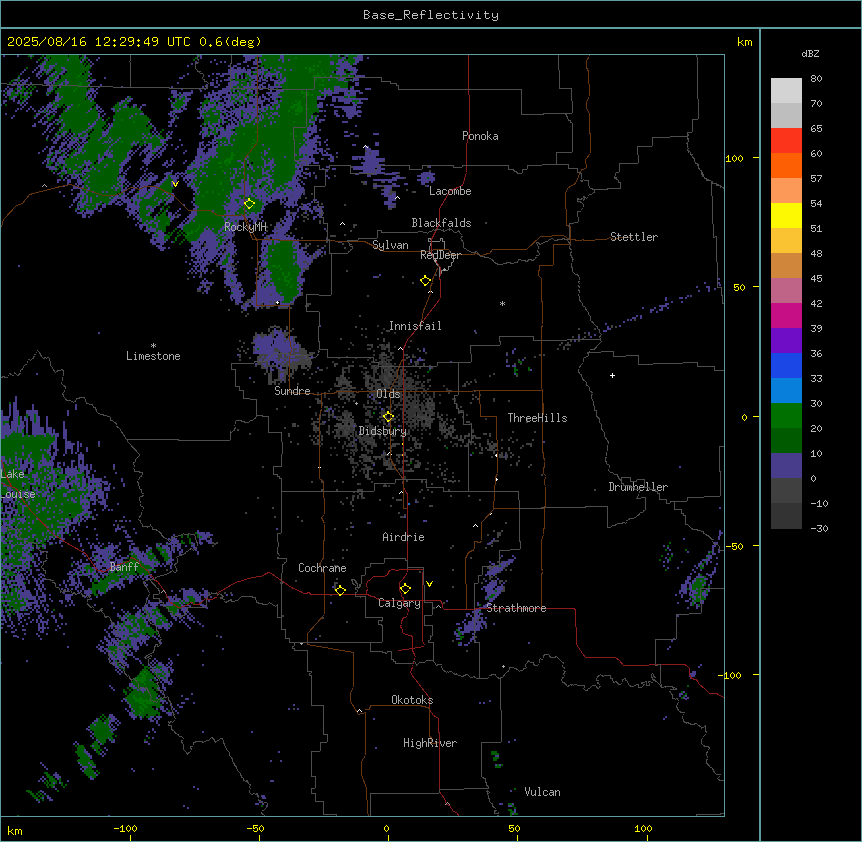Click the ThreeHills map label
The image size is (862, 842).
tap(537, 418)
